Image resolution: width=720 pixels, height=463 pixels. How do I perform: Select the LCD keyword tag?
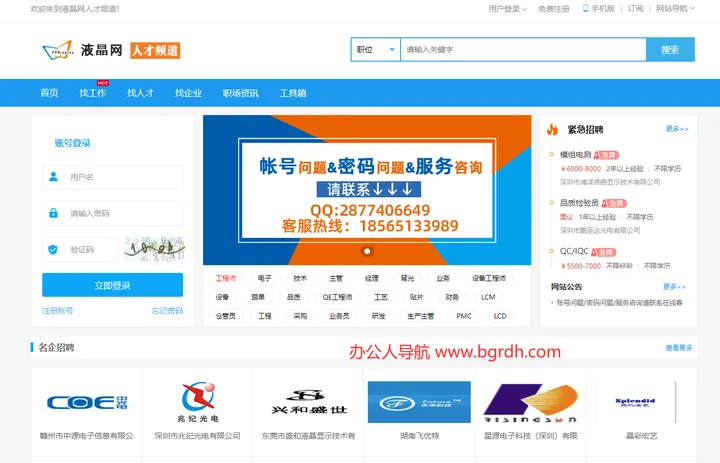click(500, 316)
